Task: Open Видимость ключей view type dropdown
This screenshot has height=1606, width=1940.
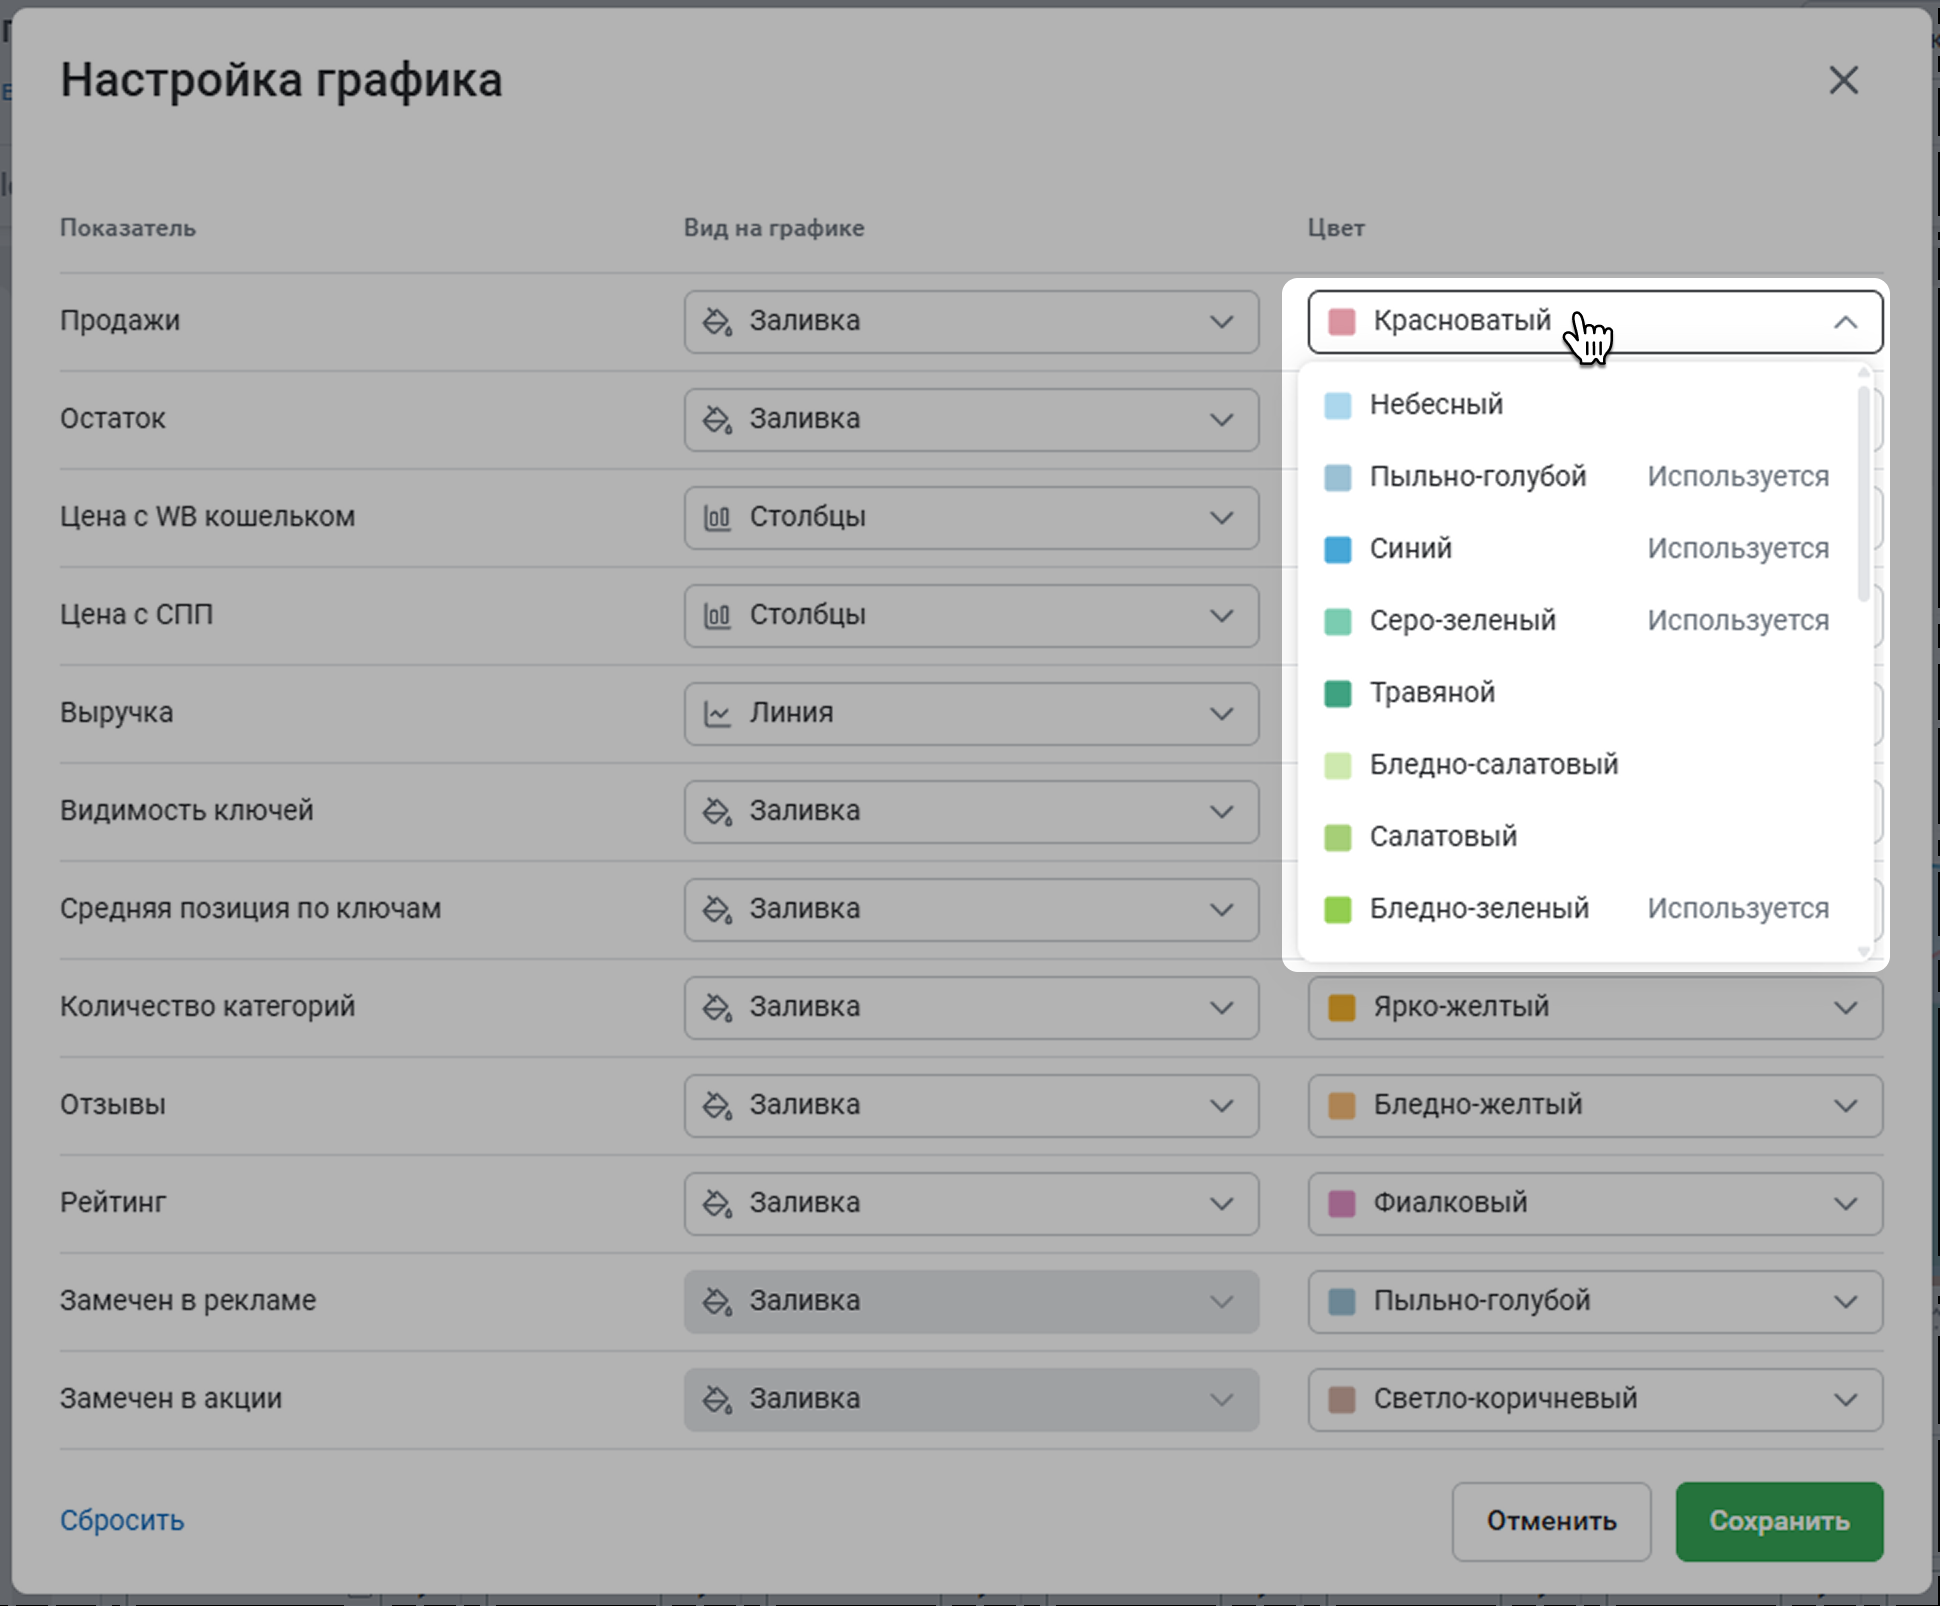Action: pyautogui.click(x=970, y=811)
